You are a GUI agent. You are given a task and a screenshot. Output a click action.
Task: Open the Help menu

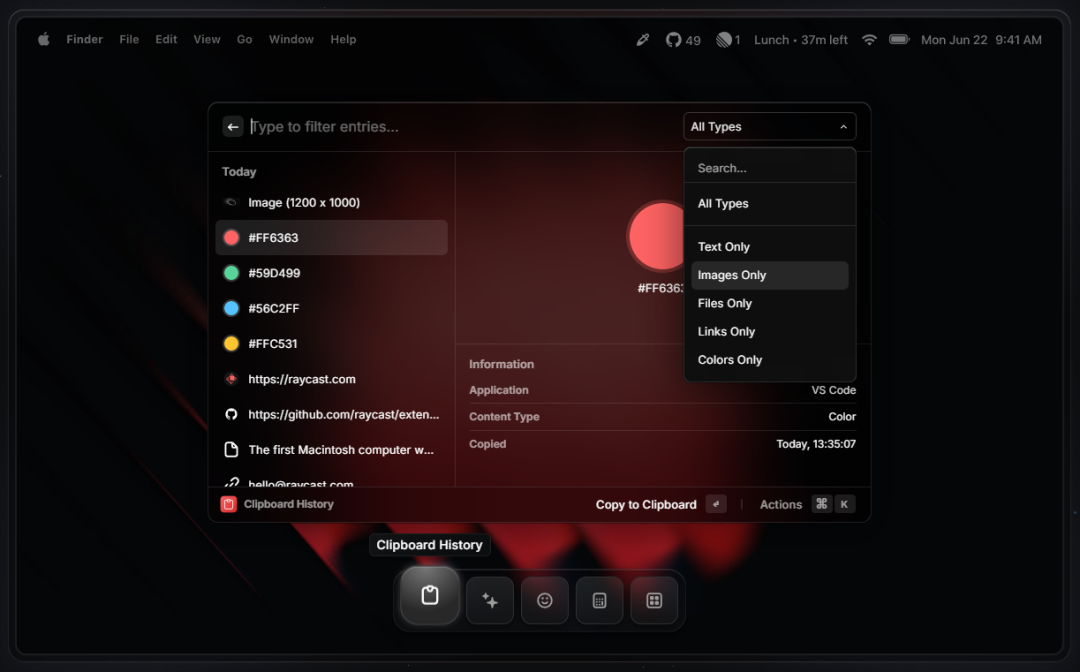343,39
